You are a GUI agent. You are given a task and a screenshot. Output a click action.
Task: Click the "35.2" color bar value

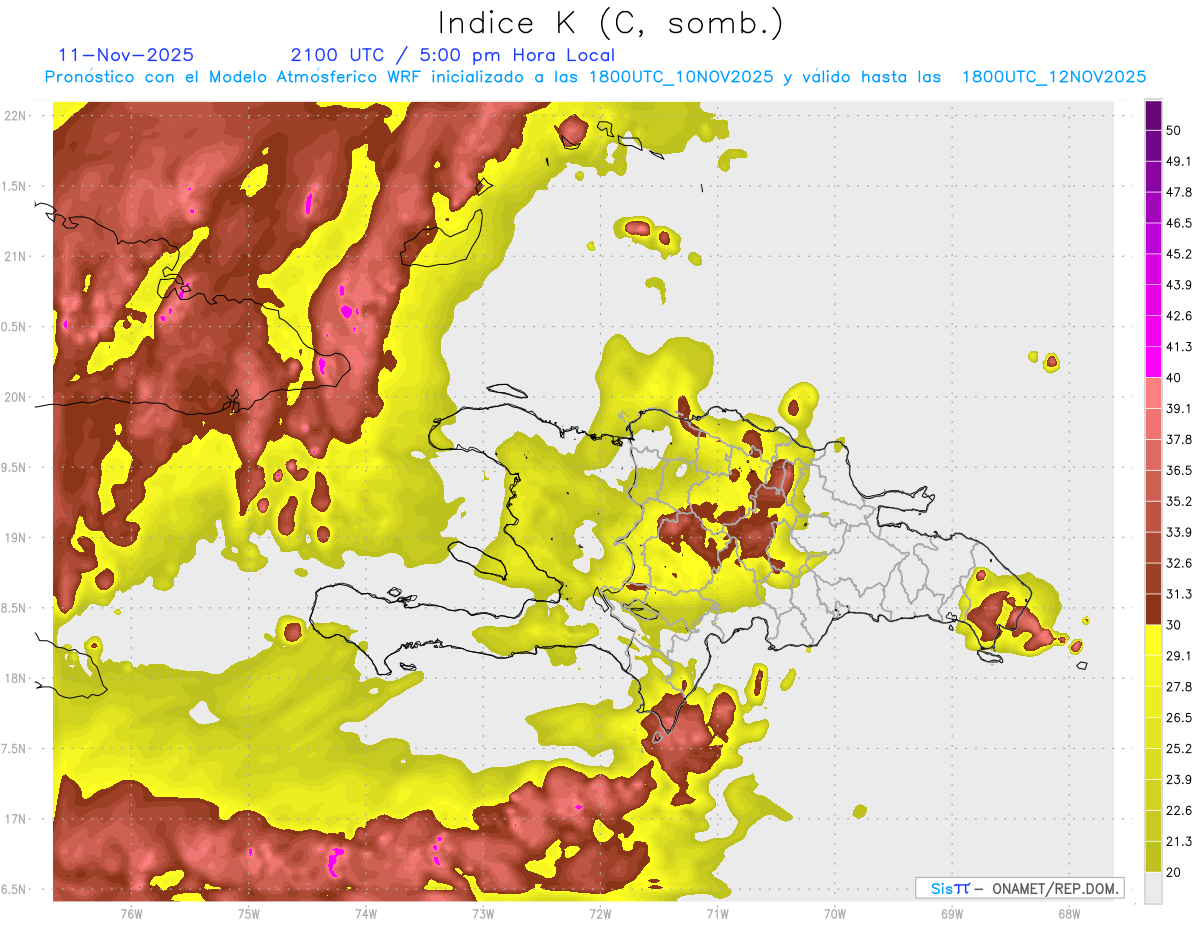1179,501
